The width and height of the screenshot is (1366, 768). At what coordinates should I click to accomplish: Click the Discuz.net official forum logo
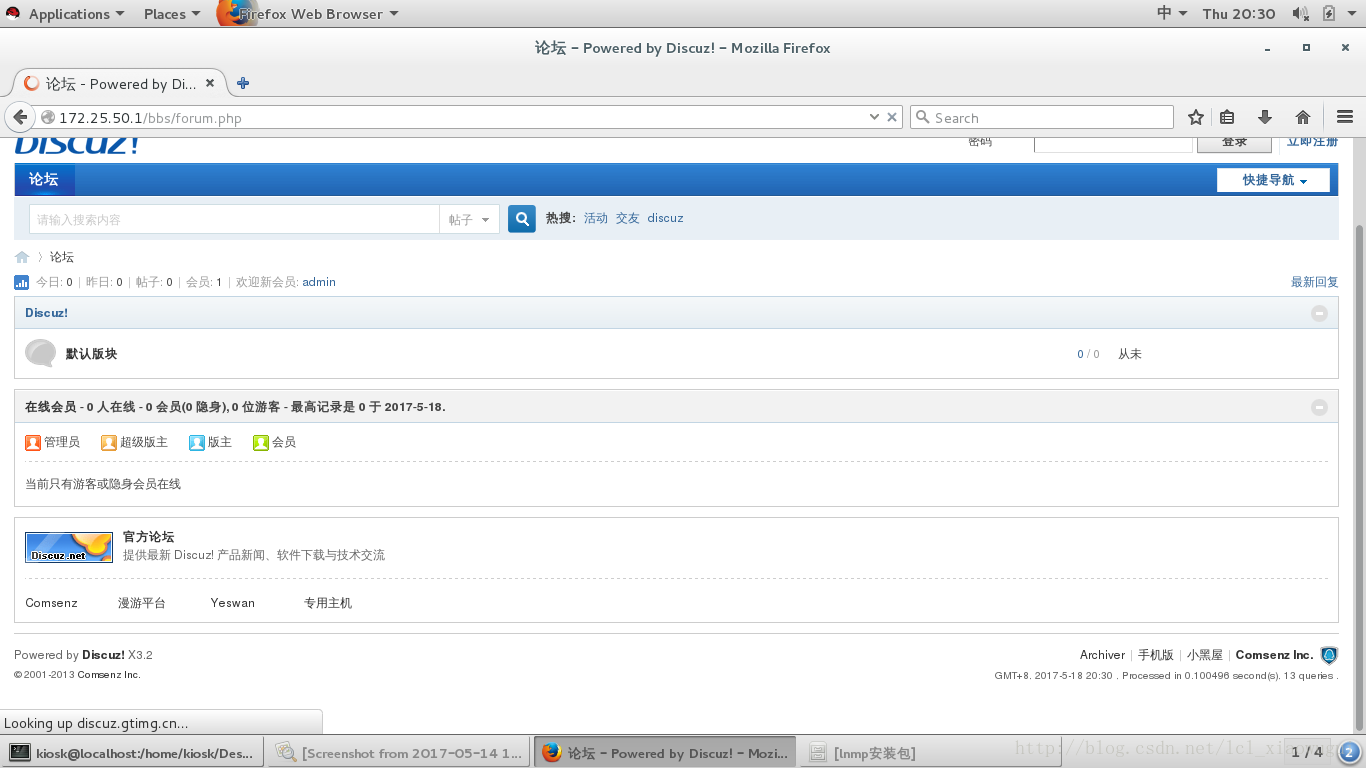pyautogui.click(x=69, y=547)
